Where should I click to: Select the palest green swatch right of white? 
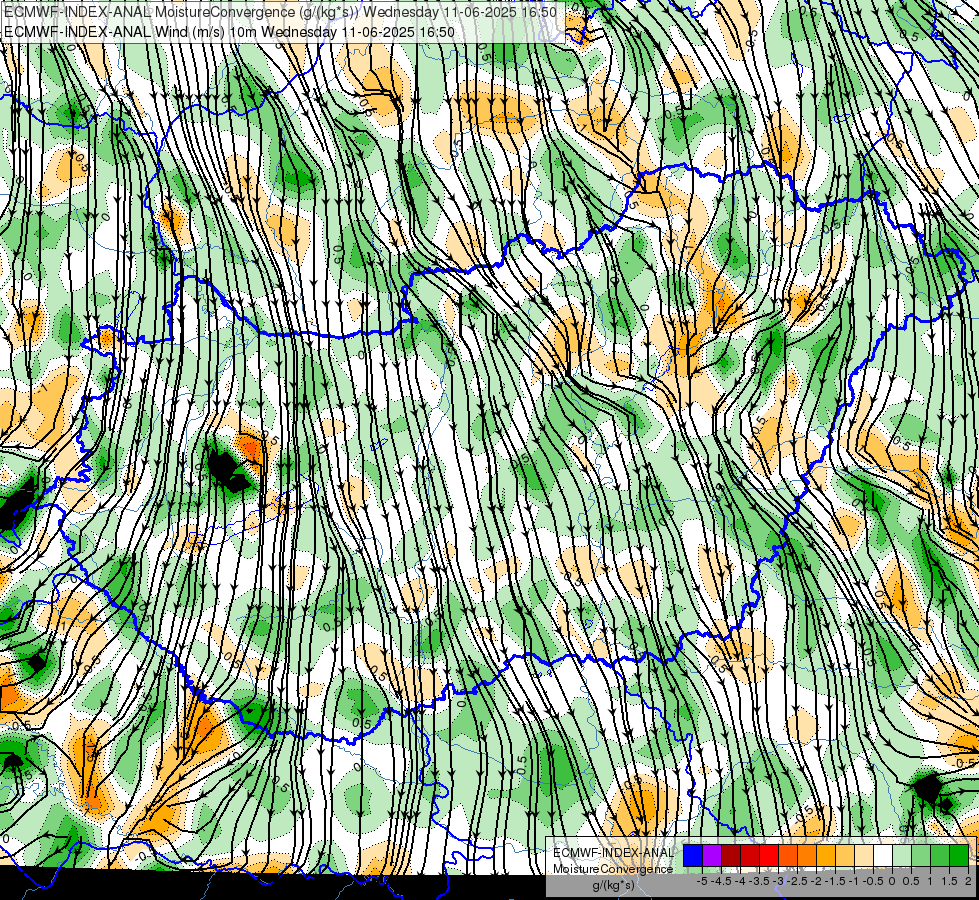pos(902,856)
